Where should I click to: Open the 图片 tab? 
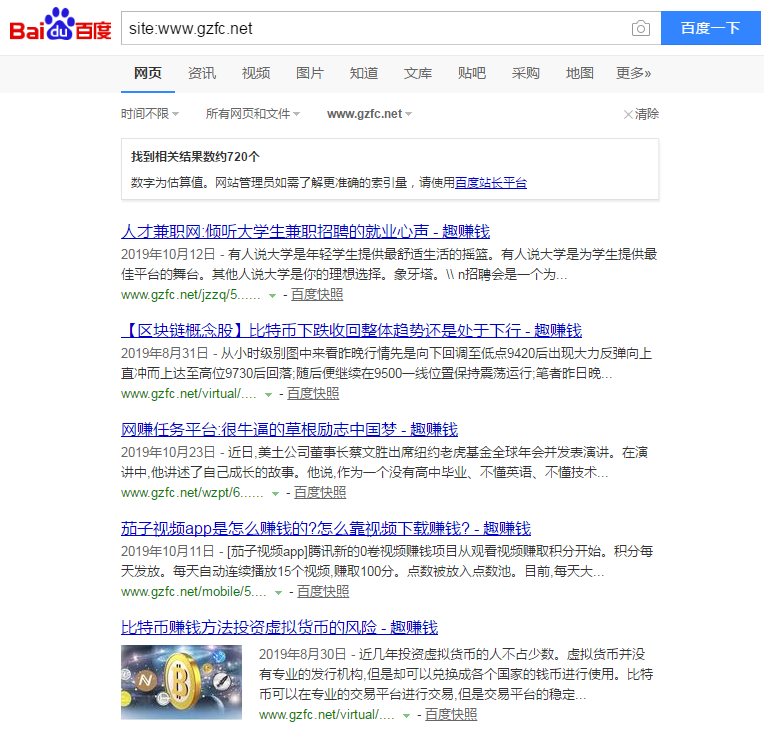pyautogui.click(x=310, y=73)
